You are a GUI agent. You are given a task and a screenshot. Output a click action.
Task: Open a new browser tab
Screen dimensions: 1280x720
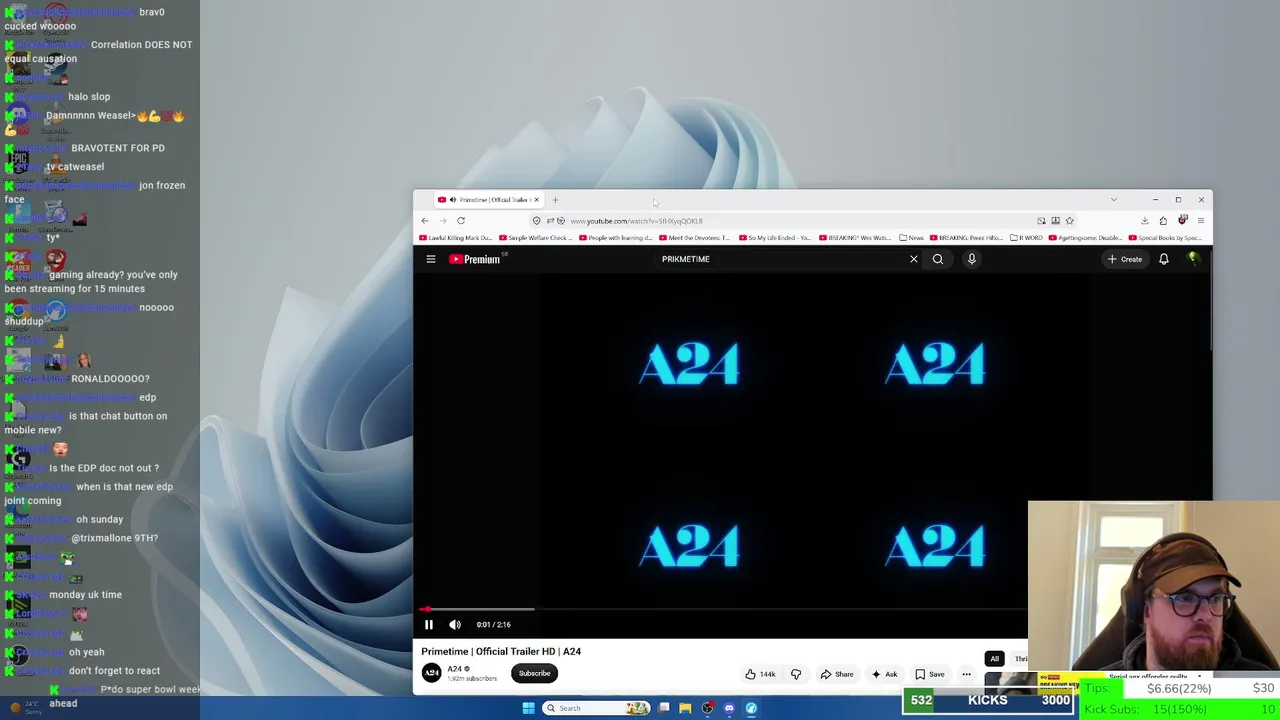pyautogui.click(x=555, y=200)
